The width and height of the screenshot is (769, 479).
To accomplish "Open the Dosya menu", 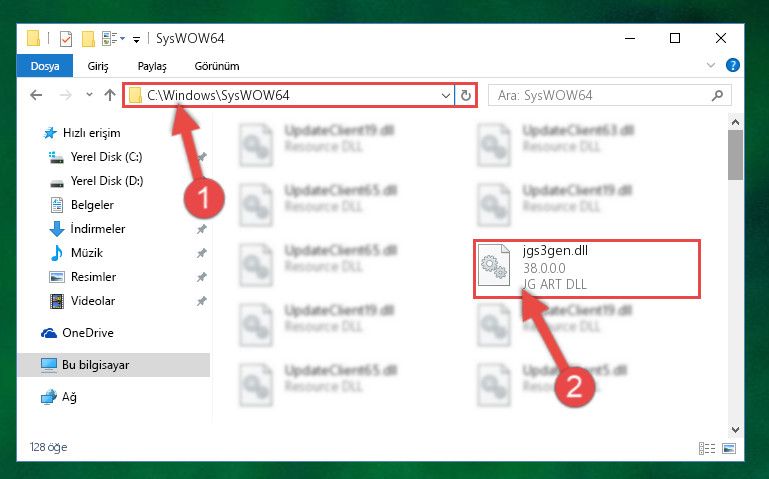I will click(45, 66).
